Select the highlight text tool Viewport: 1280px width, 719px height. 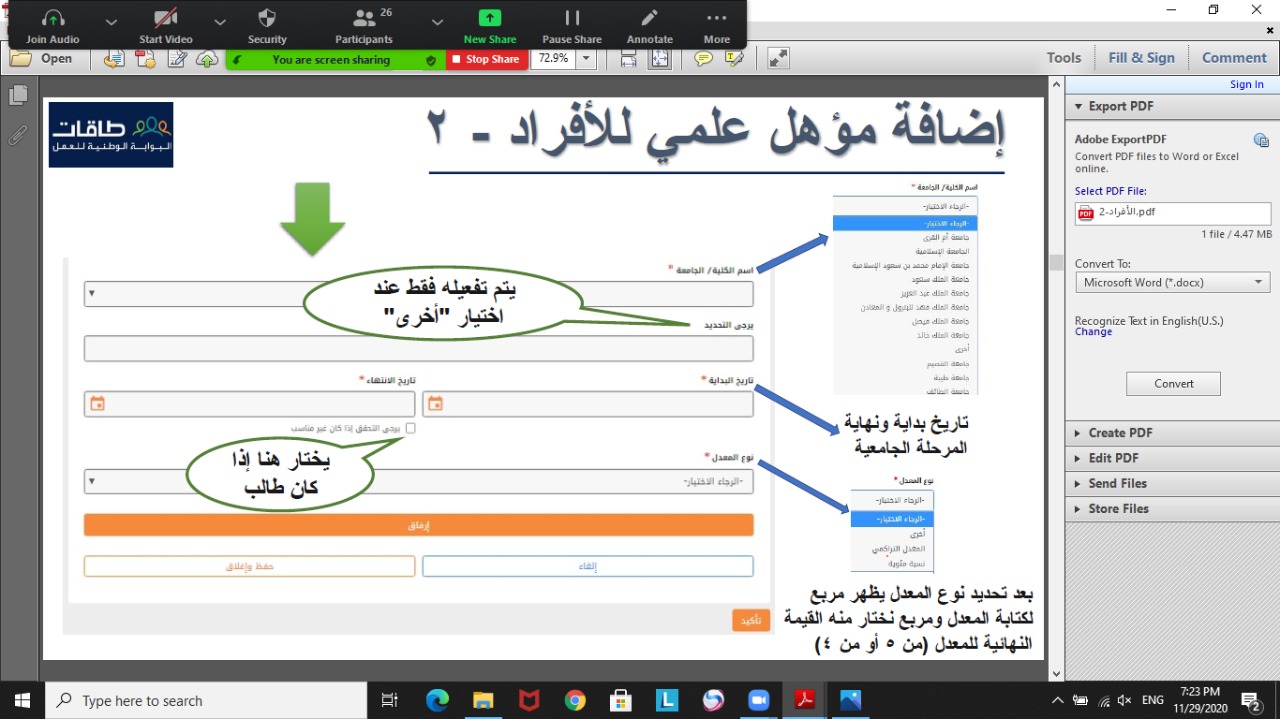pyautogui.click(x=735, y=59)
